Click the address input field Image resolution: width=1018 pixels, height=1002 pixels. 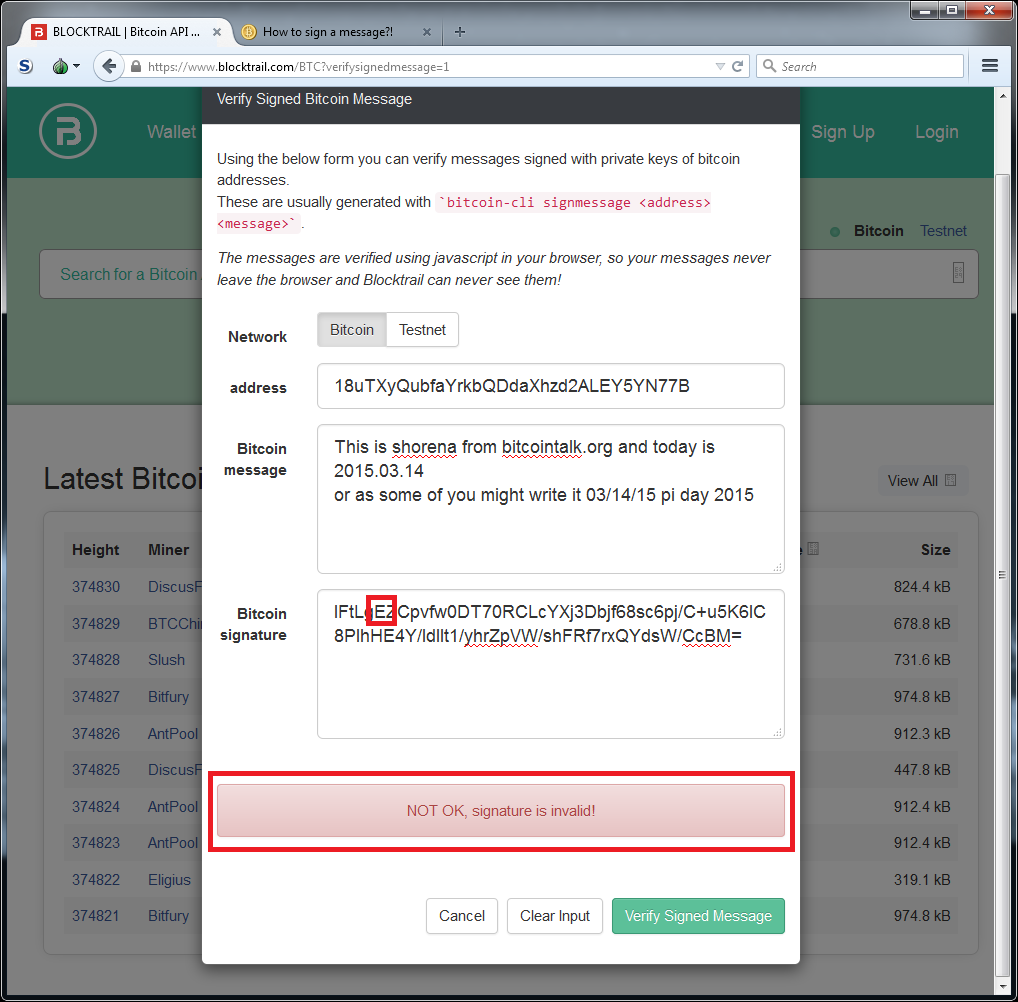551,386
